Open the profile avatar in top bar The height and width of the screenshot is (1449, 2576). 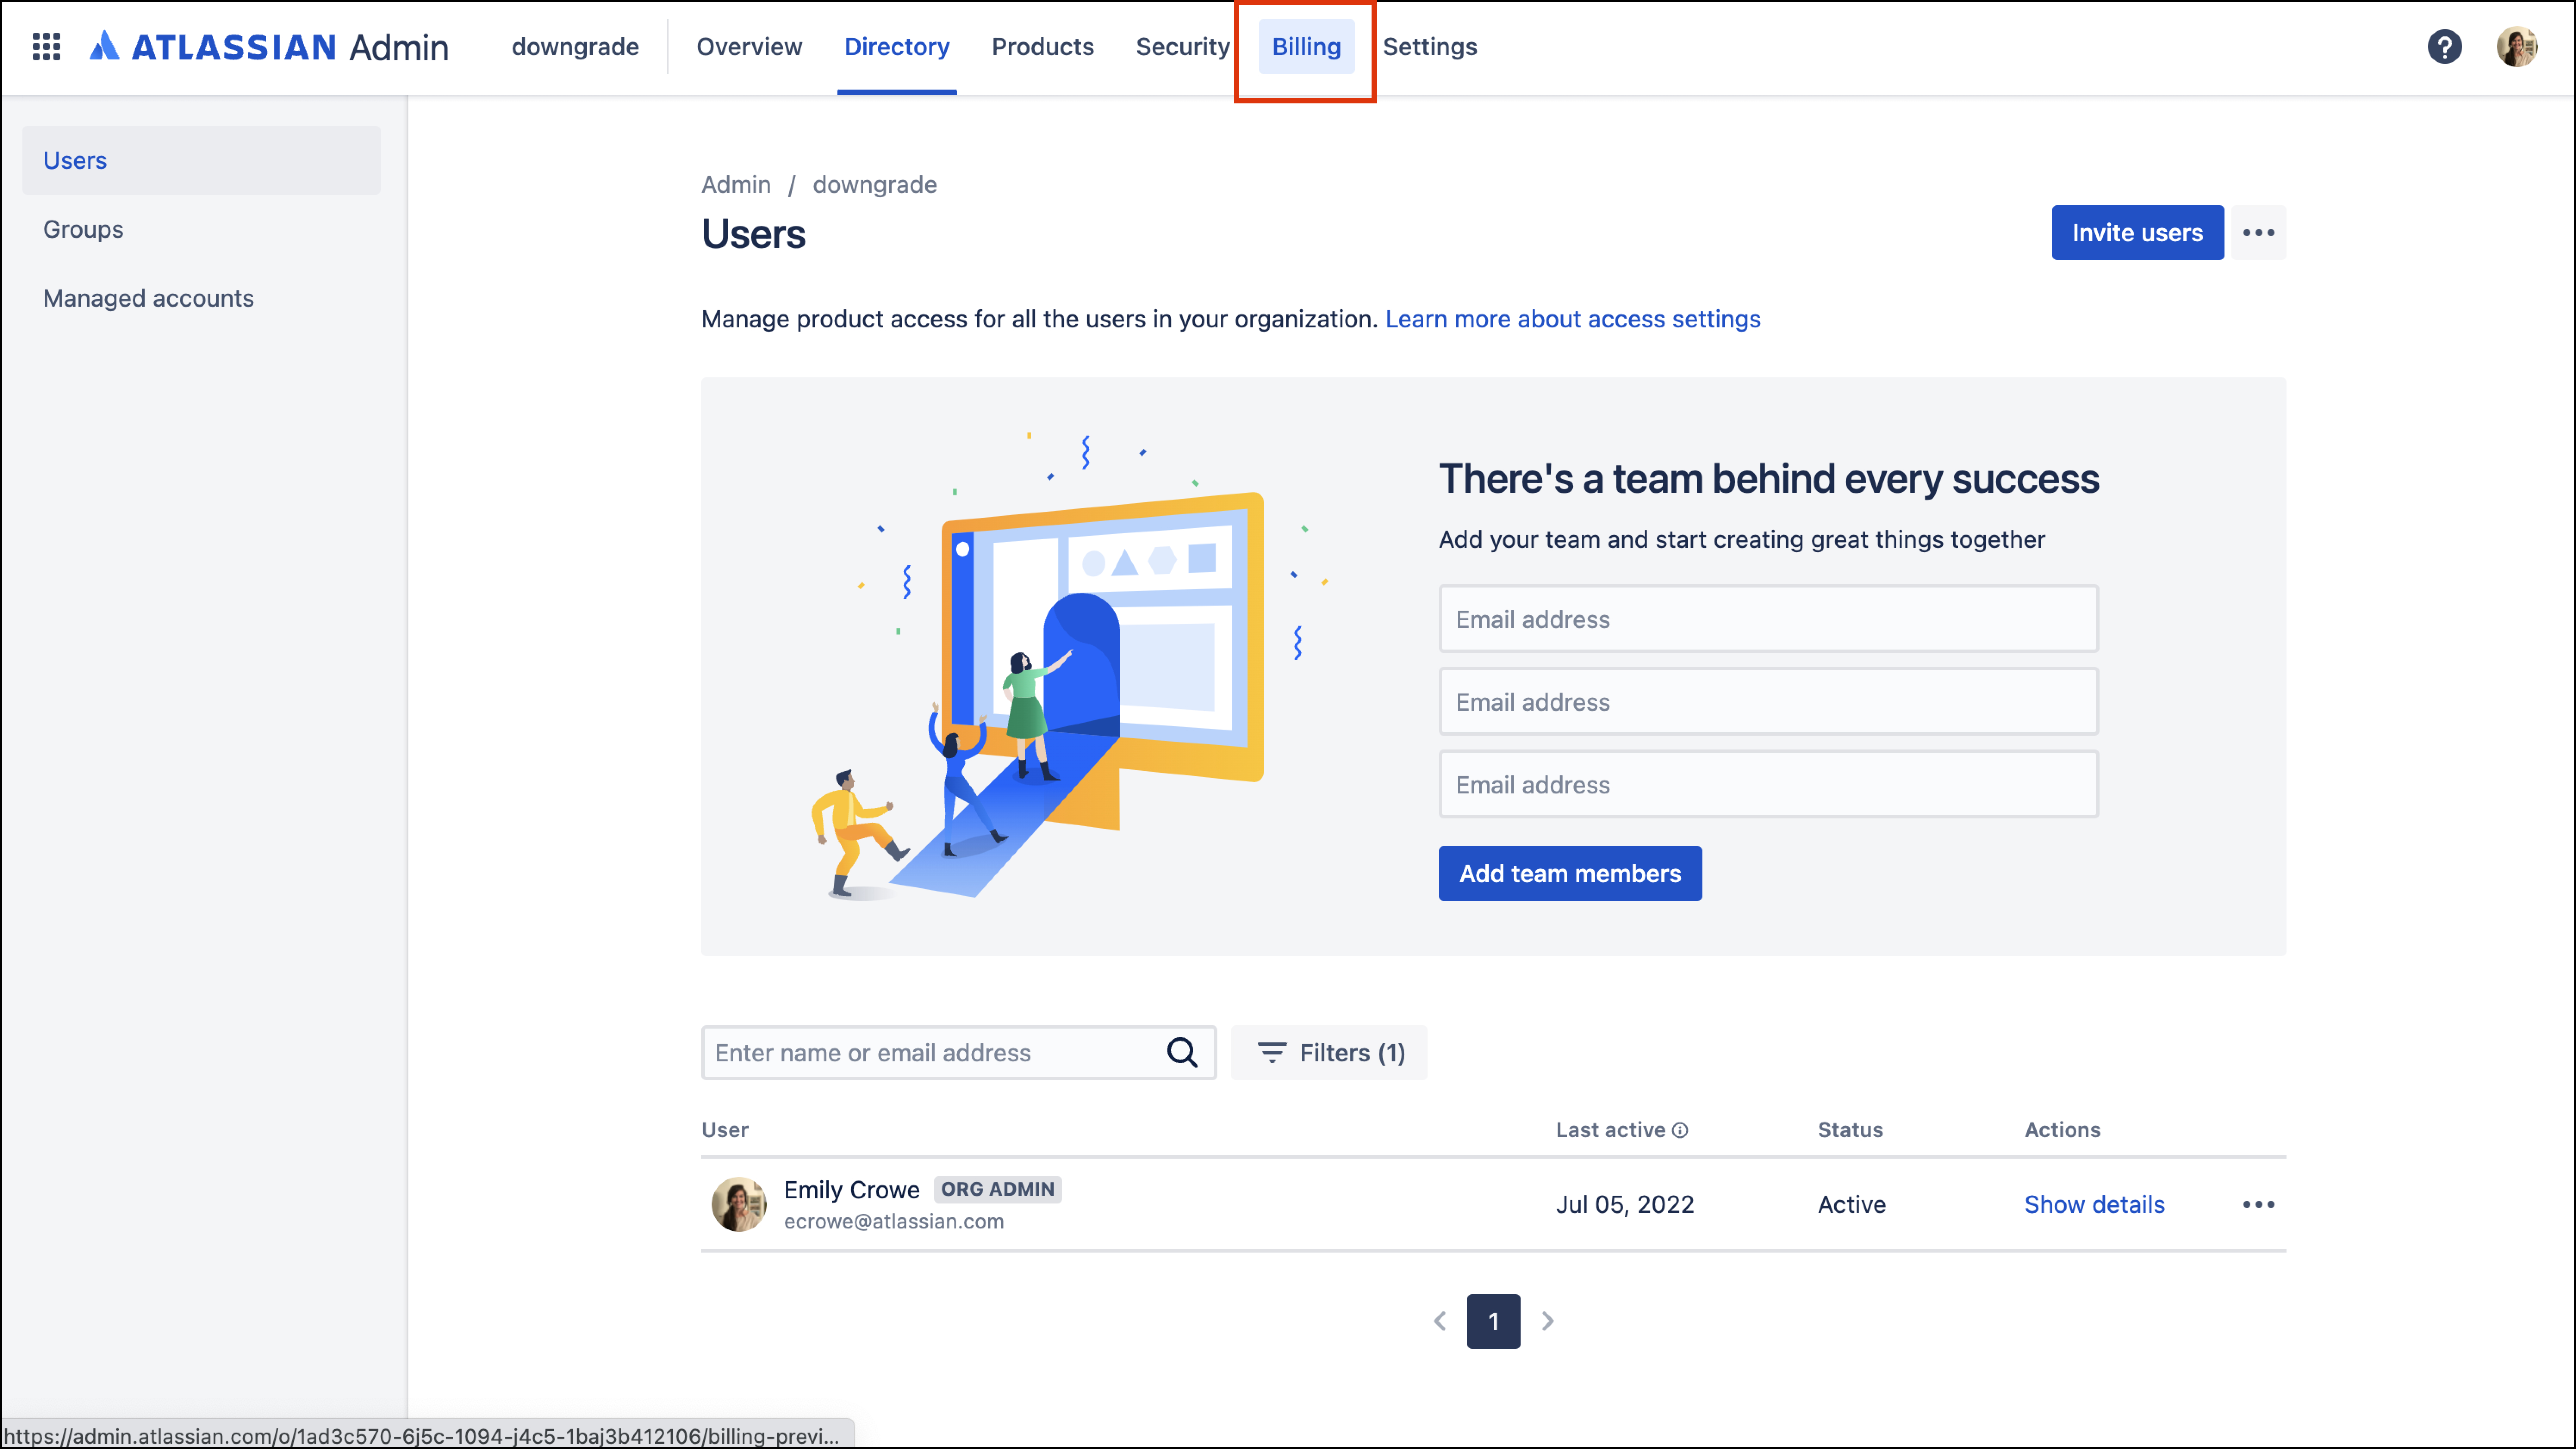[2517, 46]
